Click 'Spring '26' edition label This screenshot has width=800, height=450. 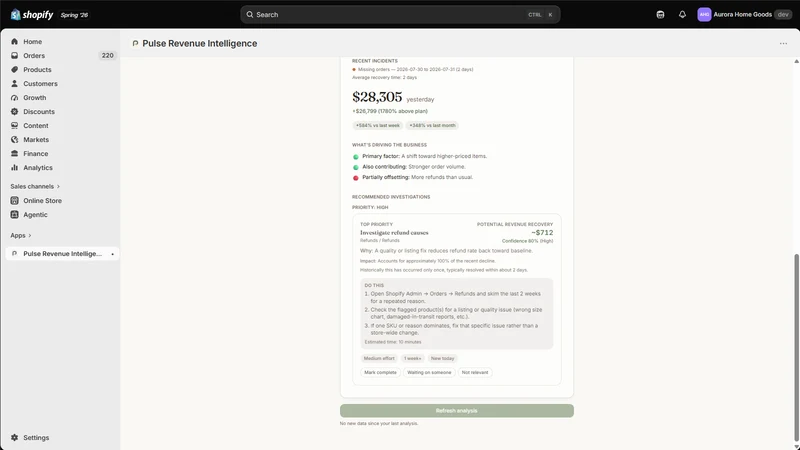coord(74,15)
